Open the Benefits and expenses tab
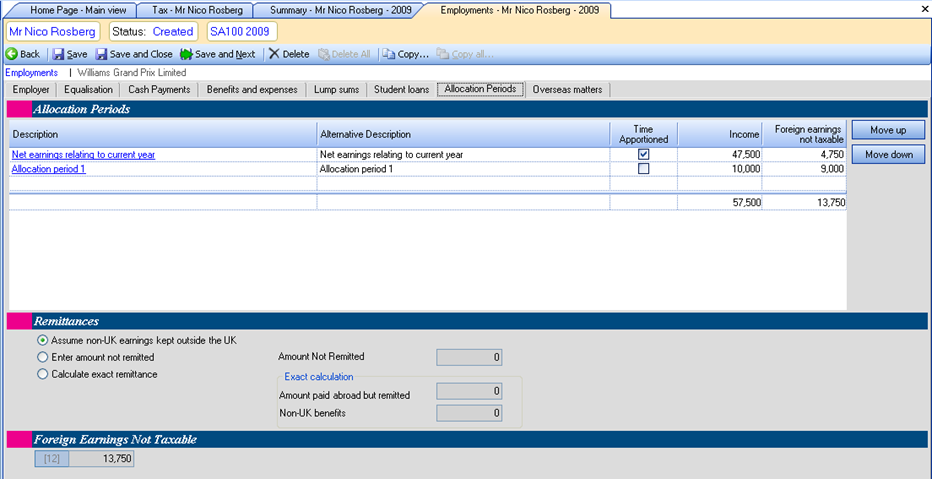Screen dimensions: 932x479 click(x=252, y=90)
